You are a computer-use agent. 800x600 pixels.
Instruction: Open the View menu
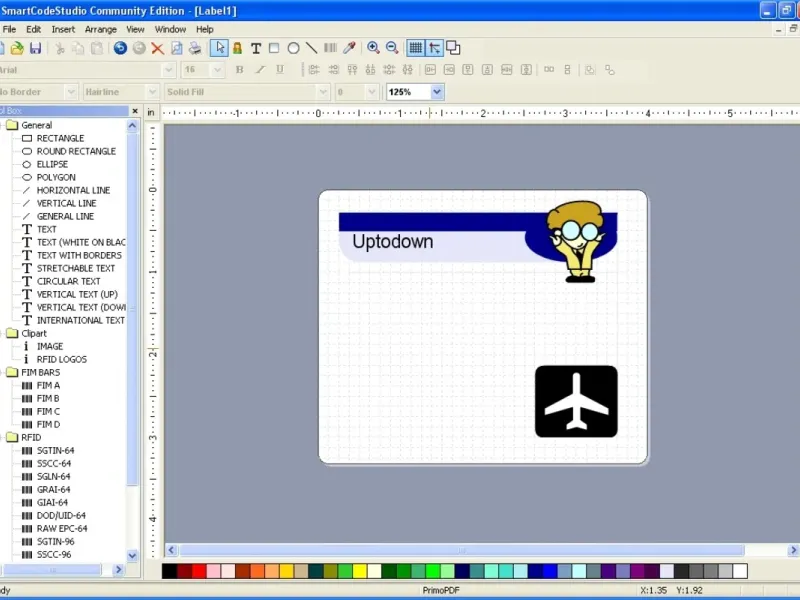[x=135, y=29]
